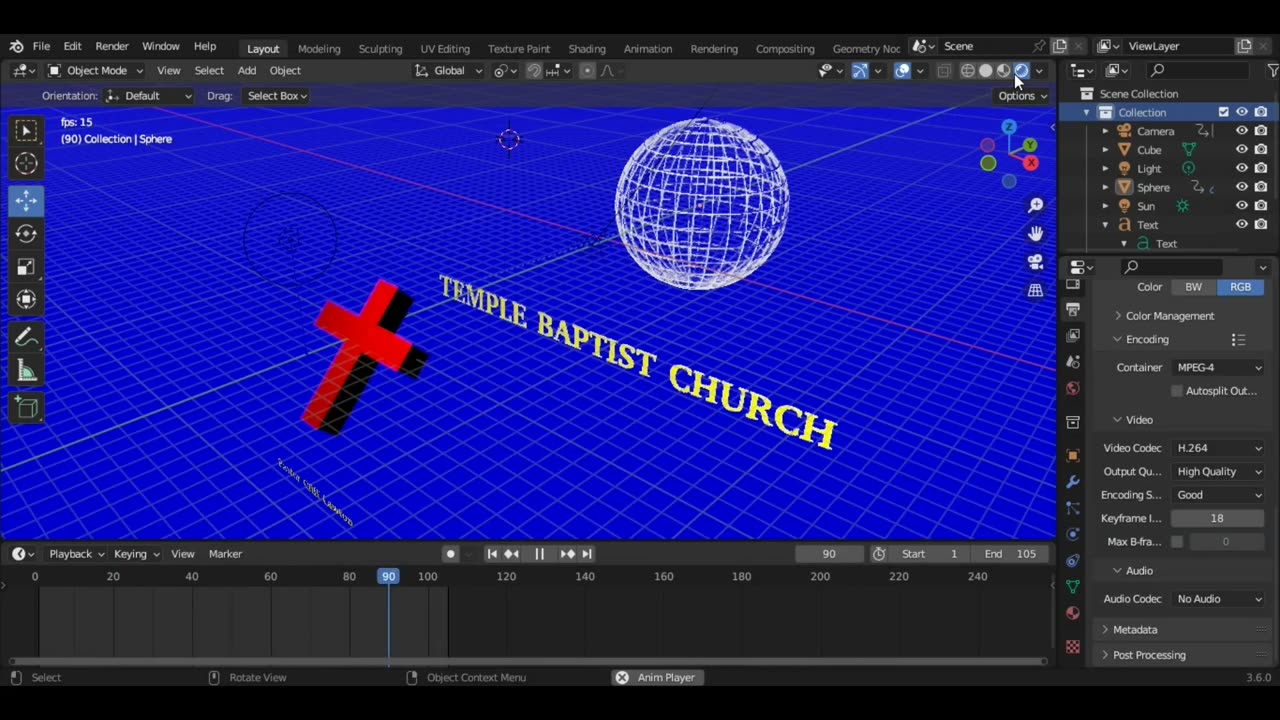
Task: Switch to the Shading workspace tab
Action: point(587,49)
